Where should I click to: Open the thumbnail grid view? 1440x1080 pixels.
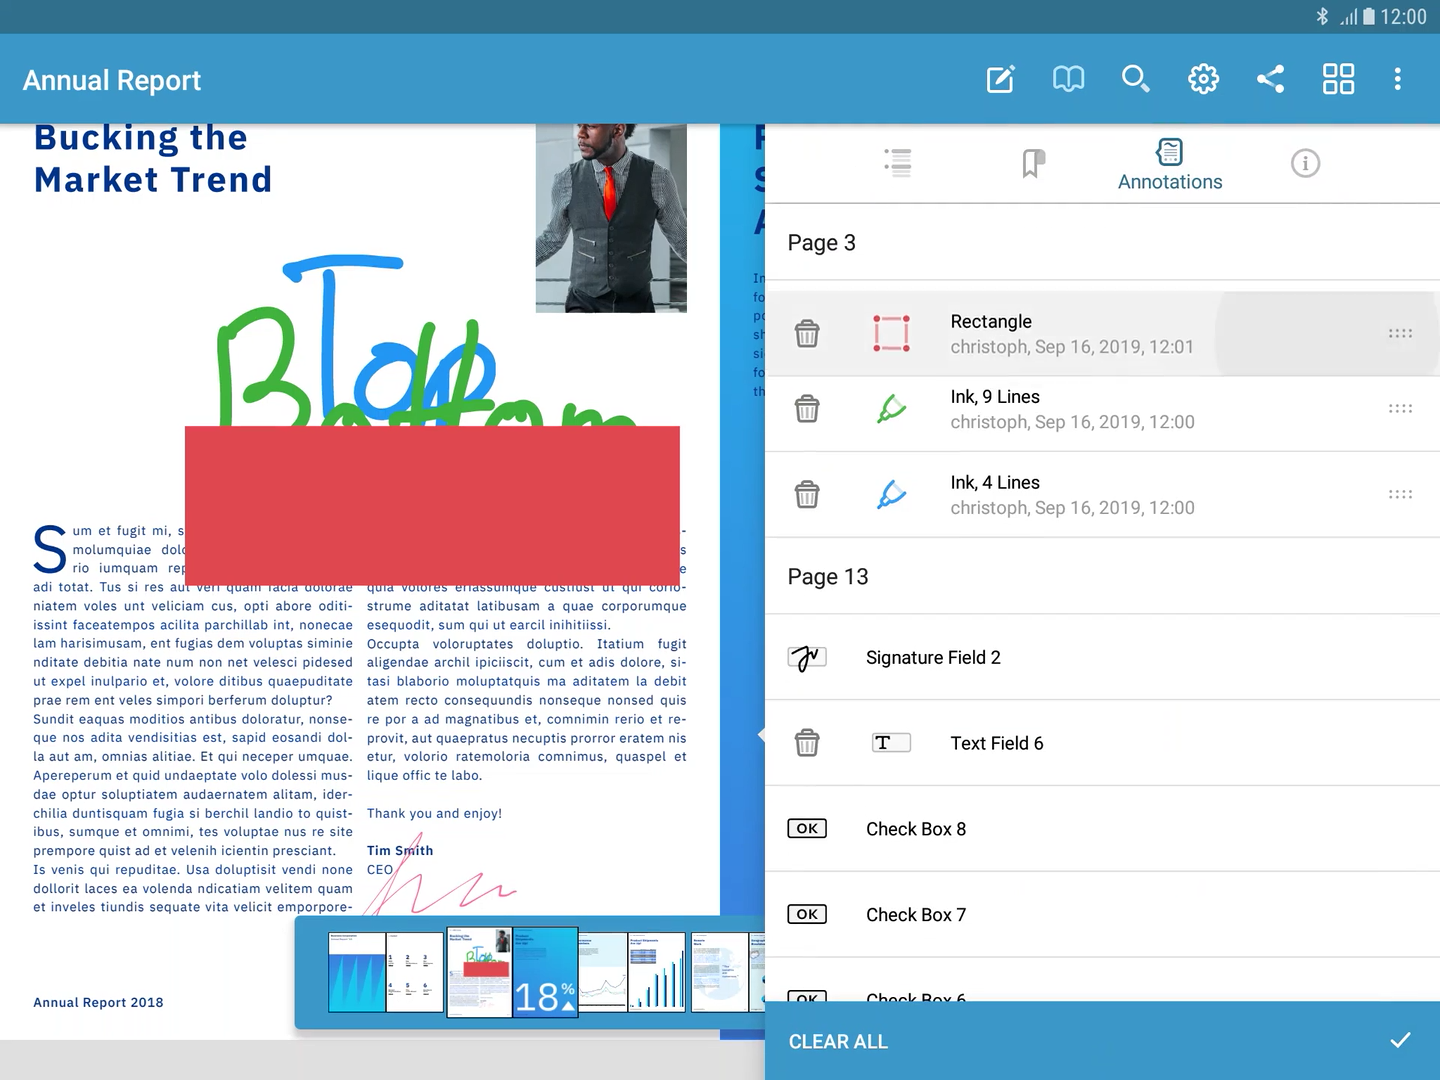click(1338, 79)
